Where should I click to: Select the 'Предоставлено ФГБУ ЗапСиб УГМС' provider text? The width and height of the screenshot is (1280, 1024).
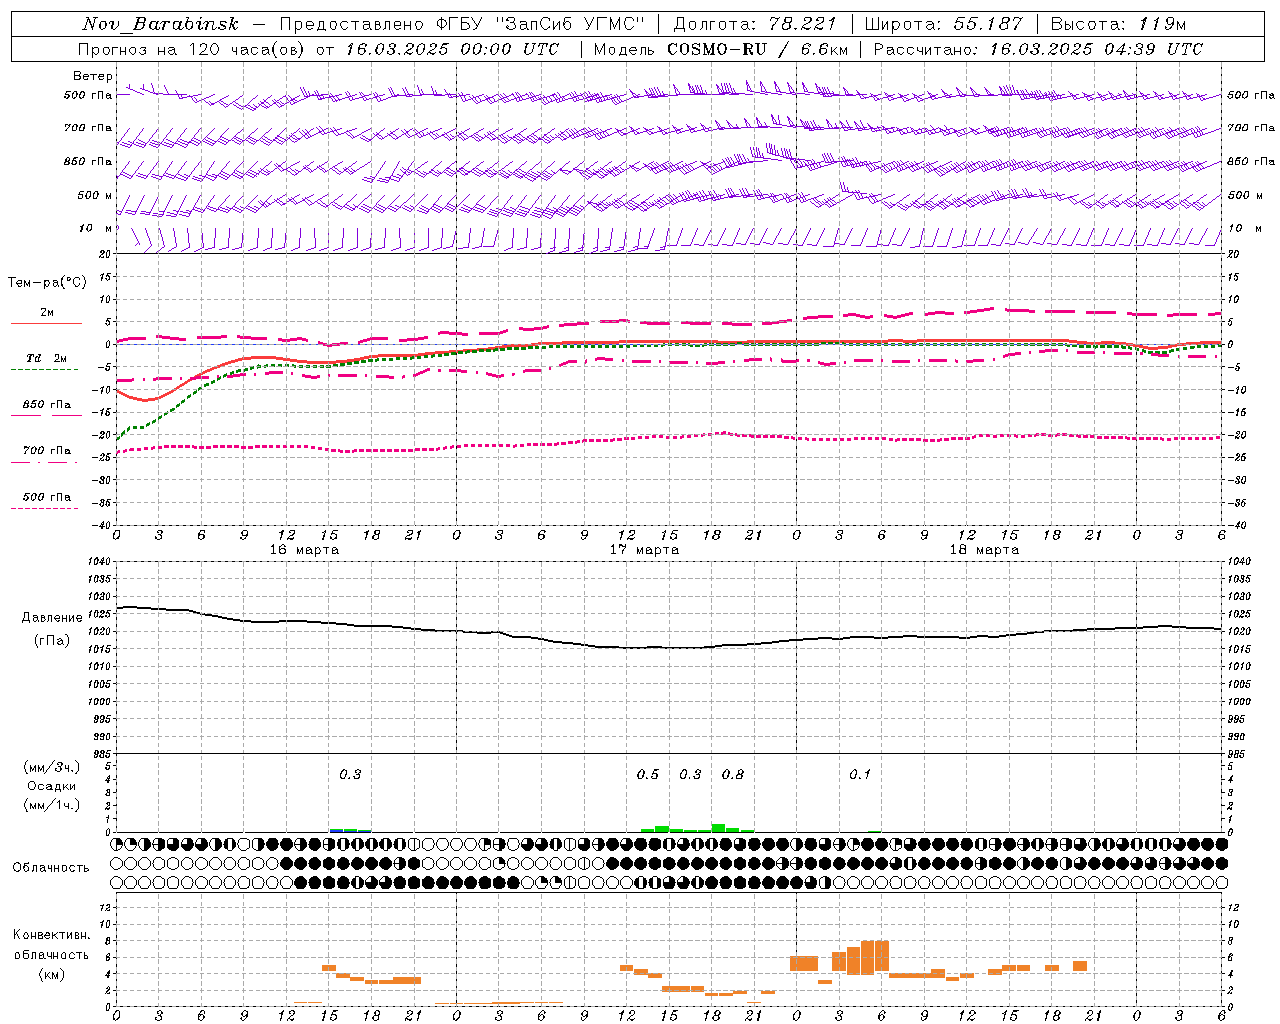(x=461, y=24)
